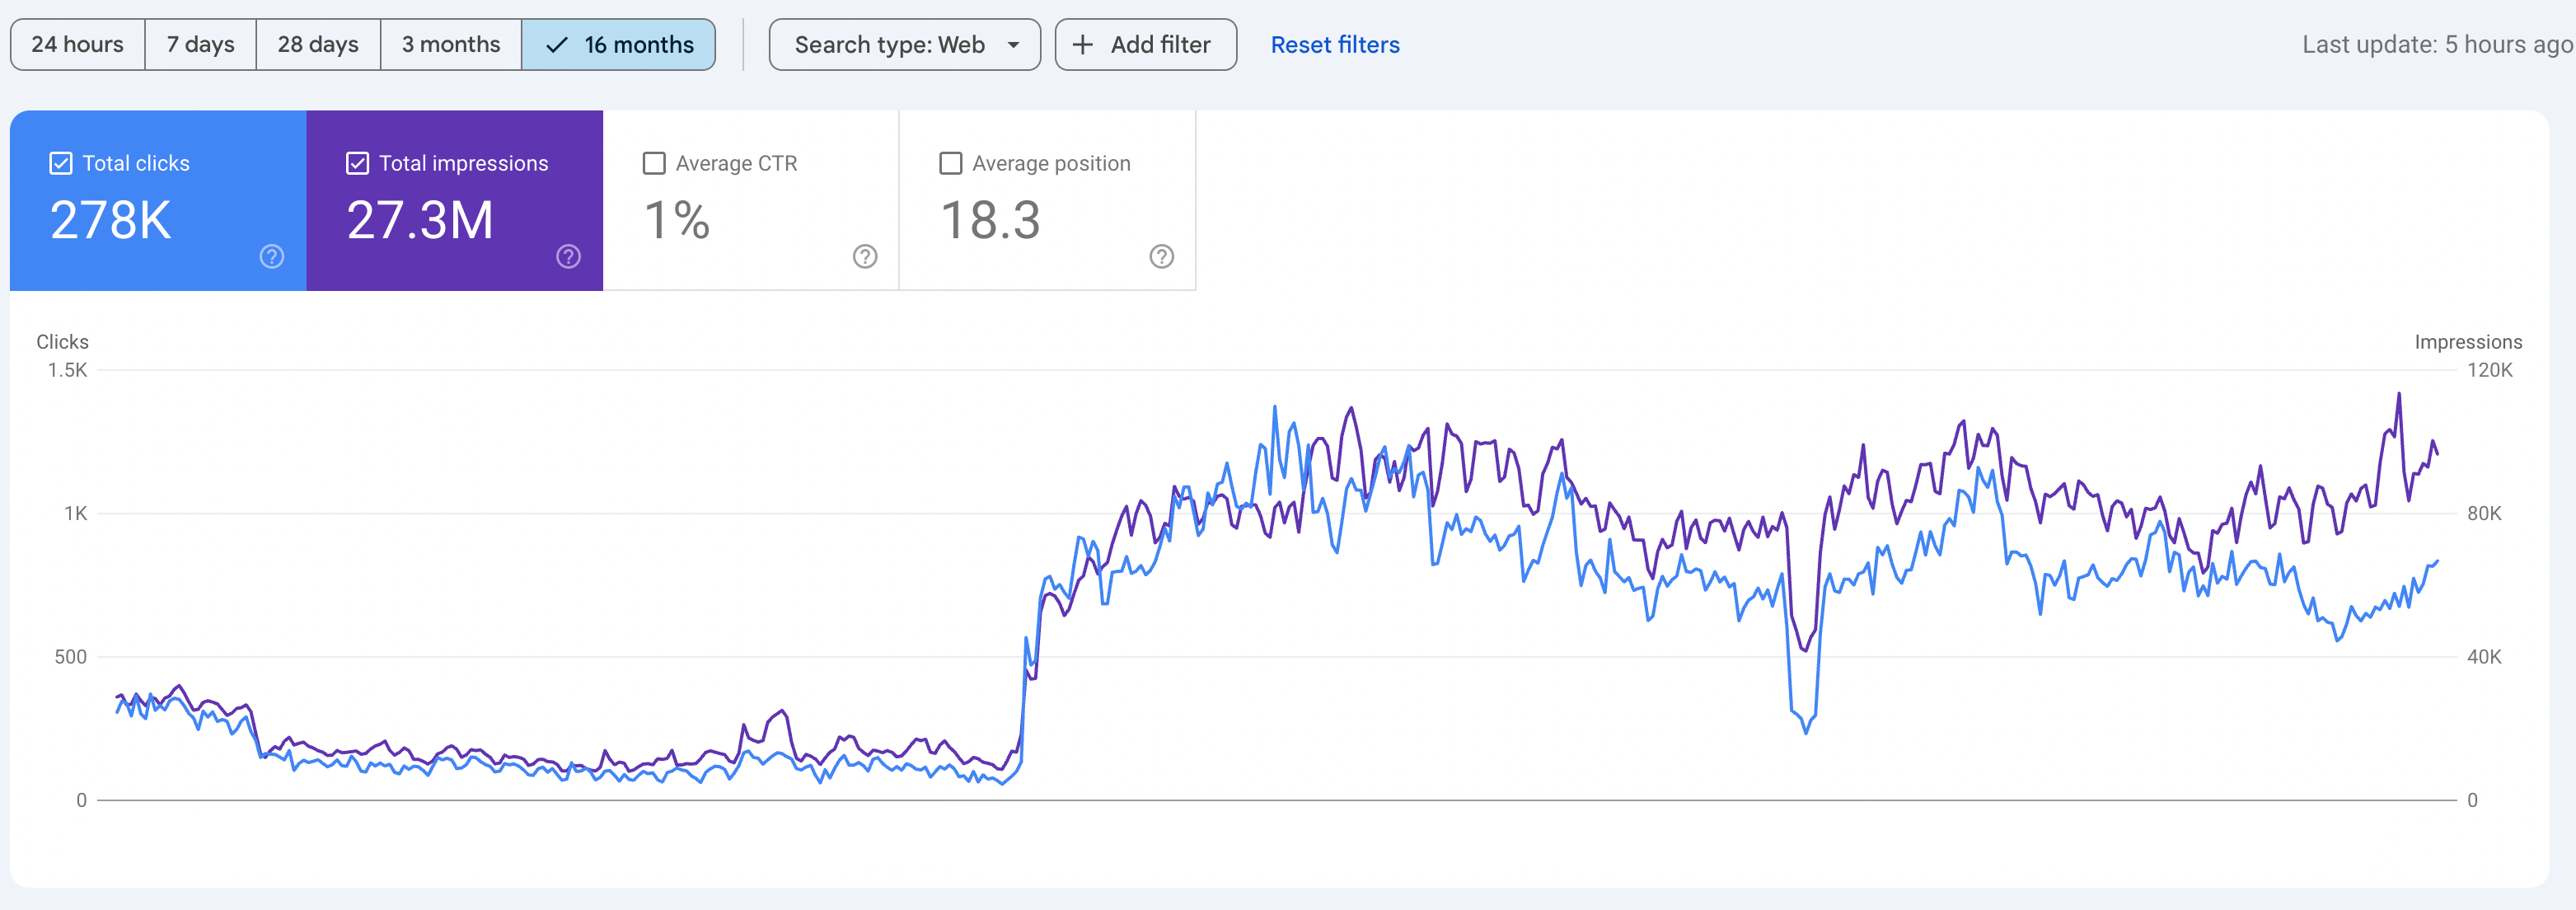Viewport: 2576px width, 910px height.
Task: Enable the Average CTR checkbox
Action: click(x=654, y=163)
